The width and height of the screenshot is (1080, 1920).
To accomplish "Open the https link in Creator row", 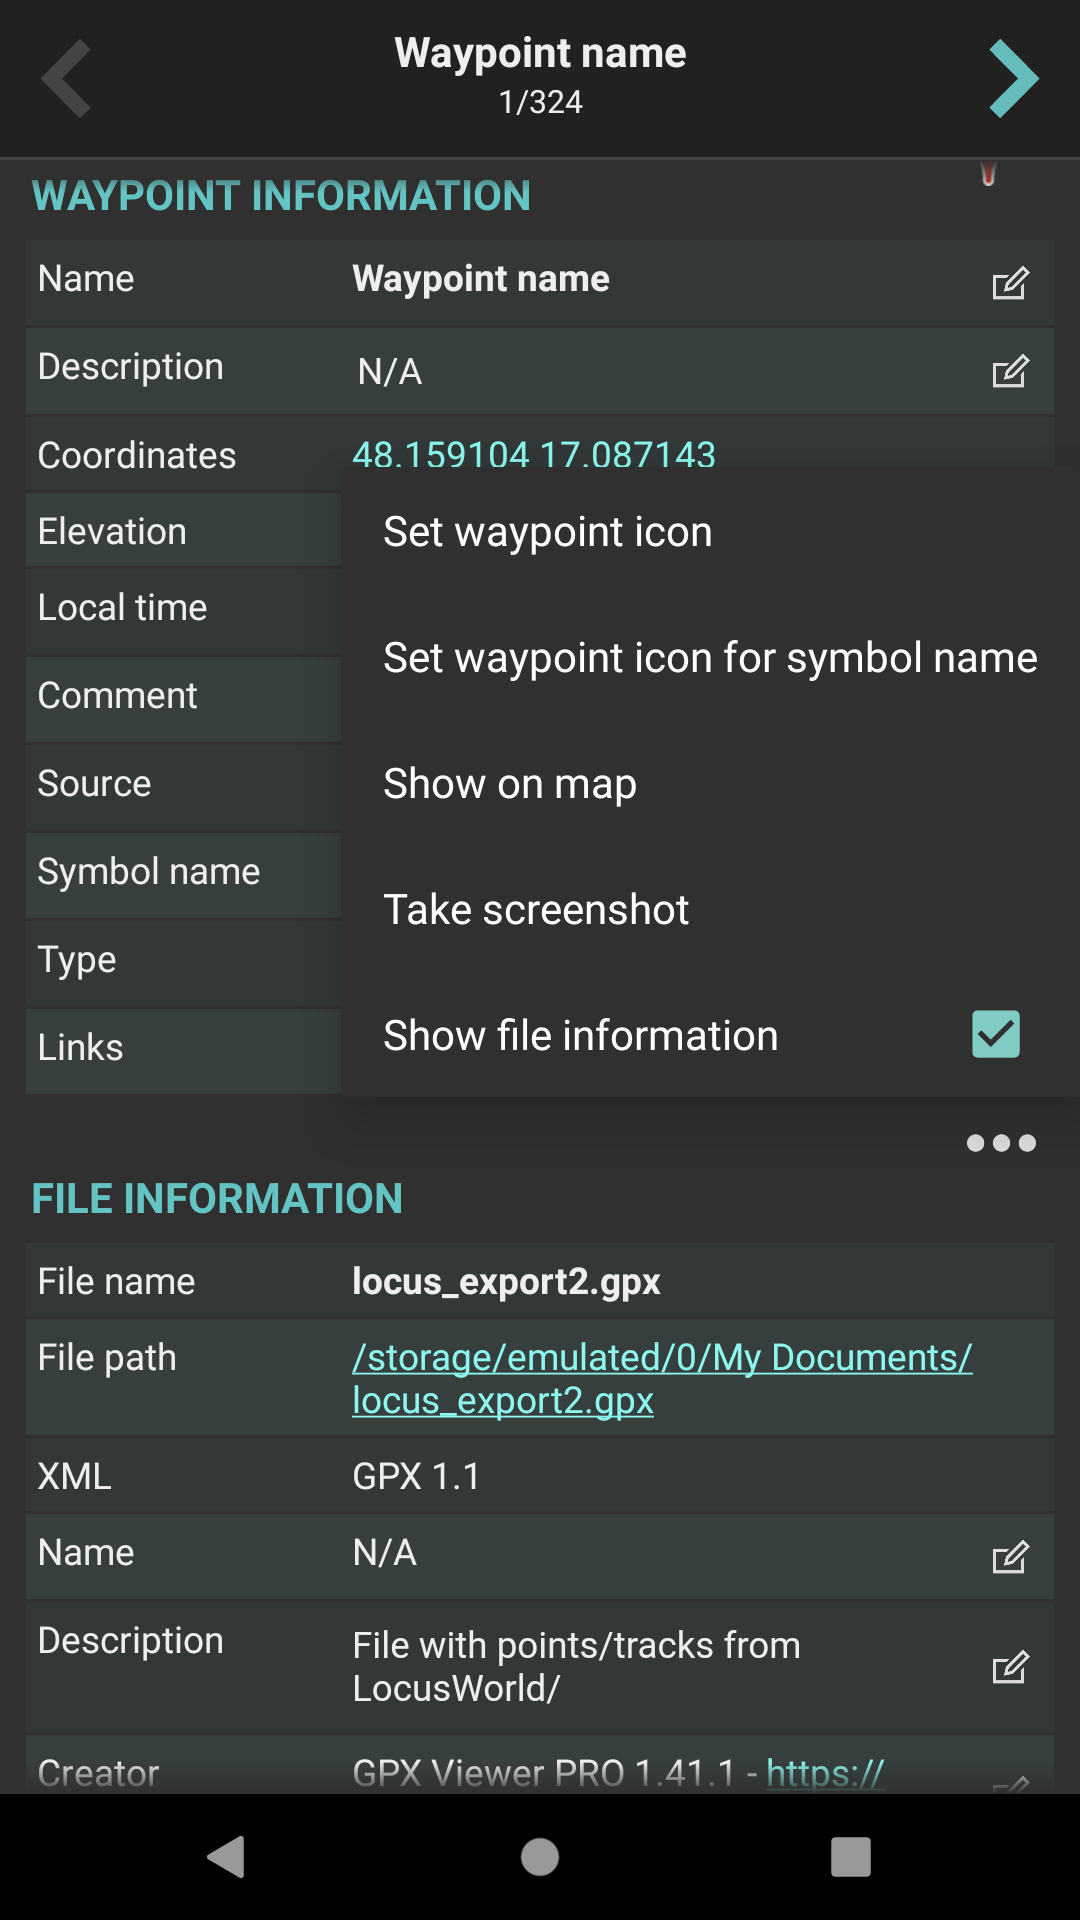I will point(825,1774).
